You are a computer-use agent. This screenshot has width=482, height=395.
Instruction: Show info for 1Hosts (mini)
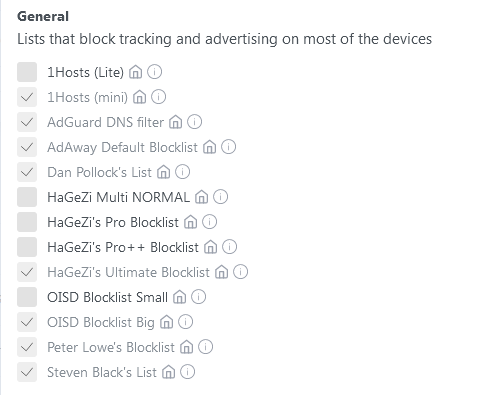coord(159,97)
